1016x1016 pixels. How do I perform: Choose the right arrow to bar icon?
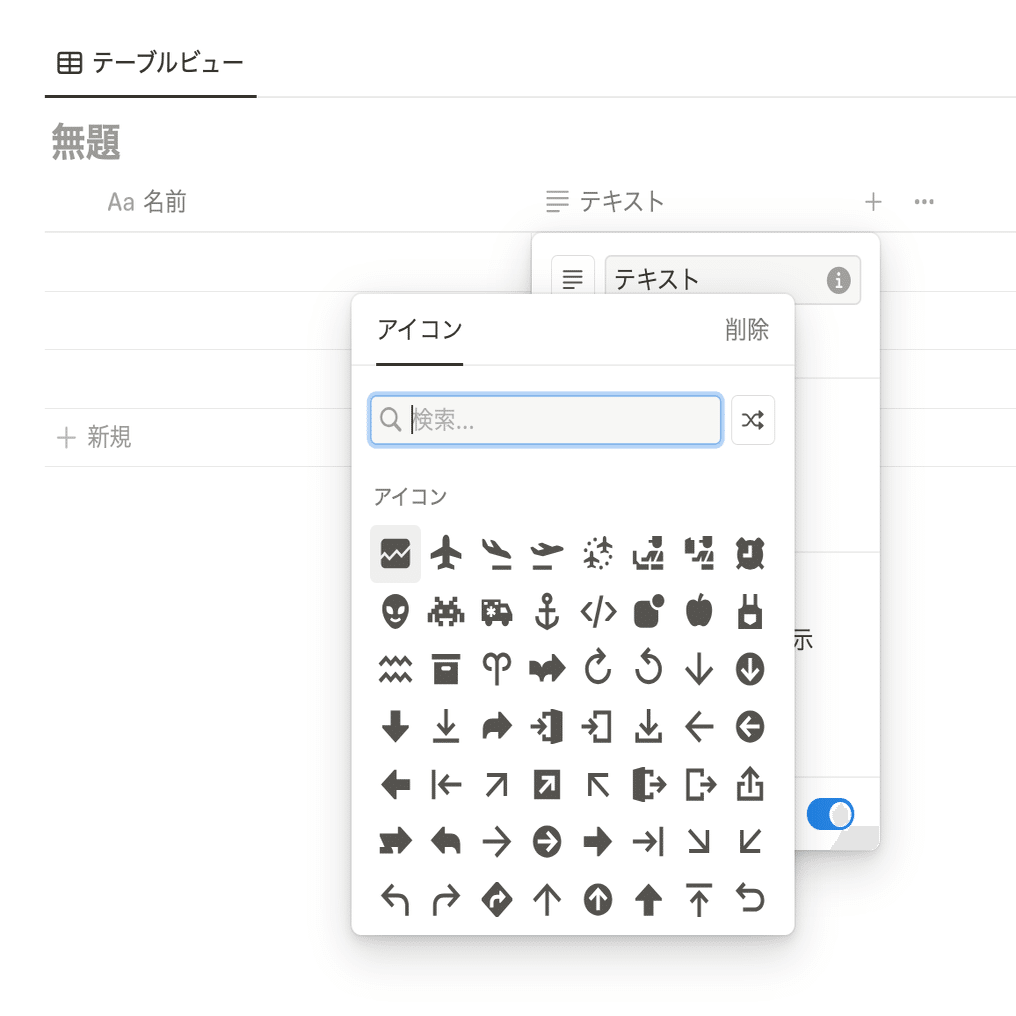(649, 842)
